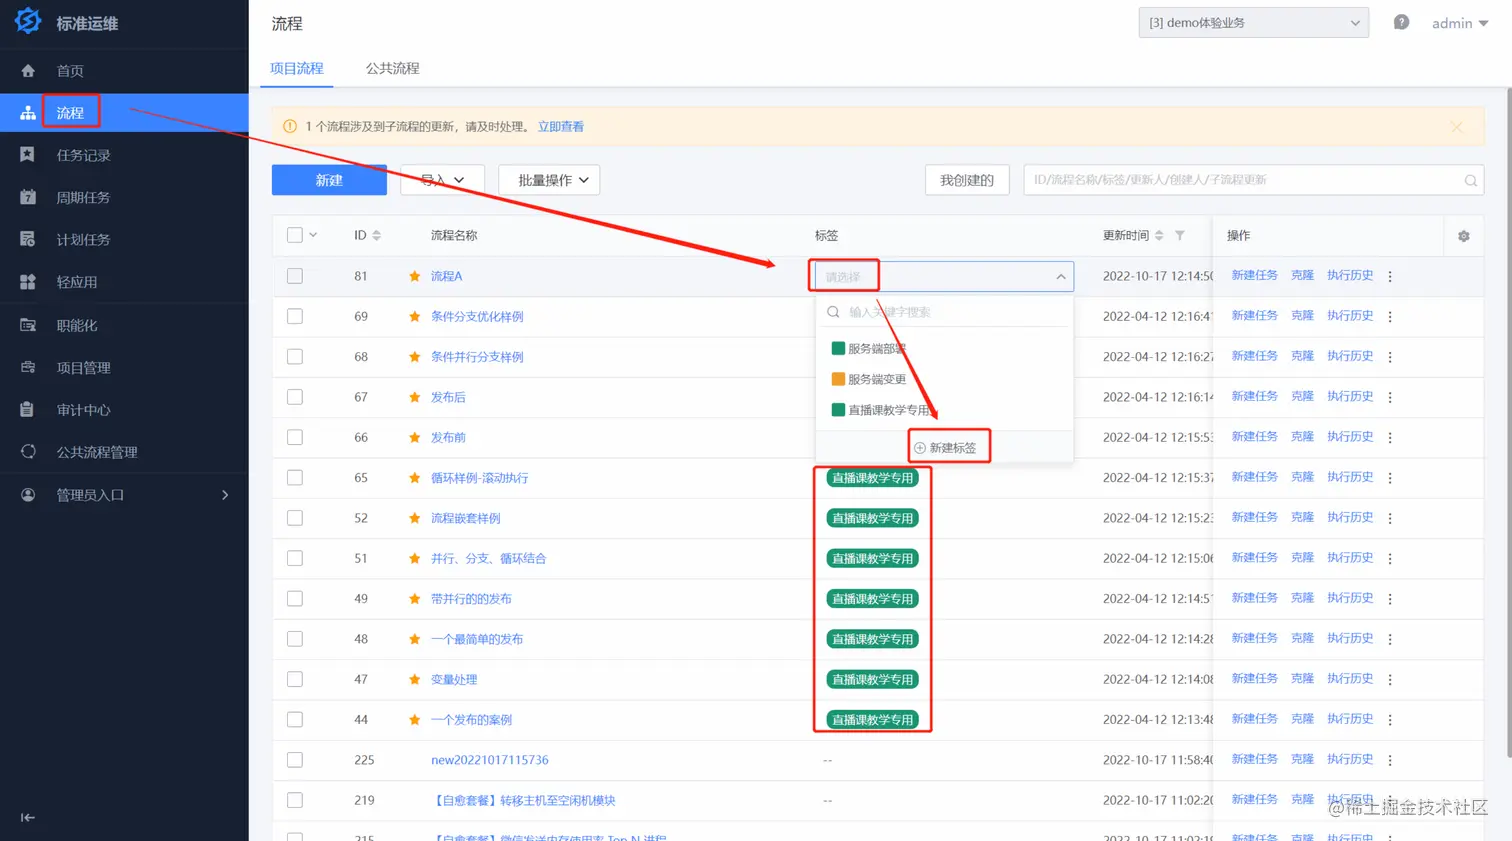Click the green swatch beside 服务端部署

[838, 349]
